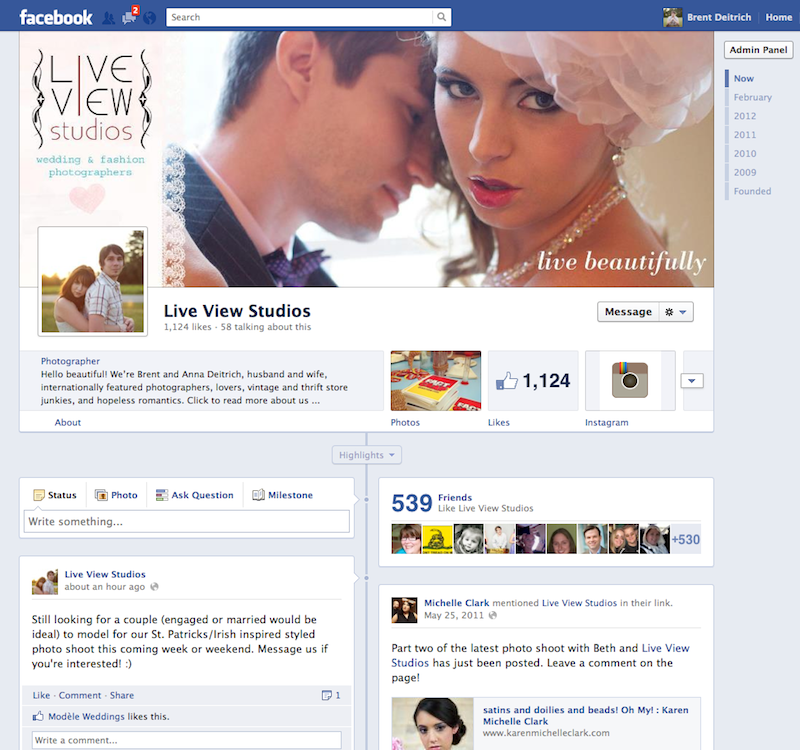Select the Ask Question composer tab

194,495
